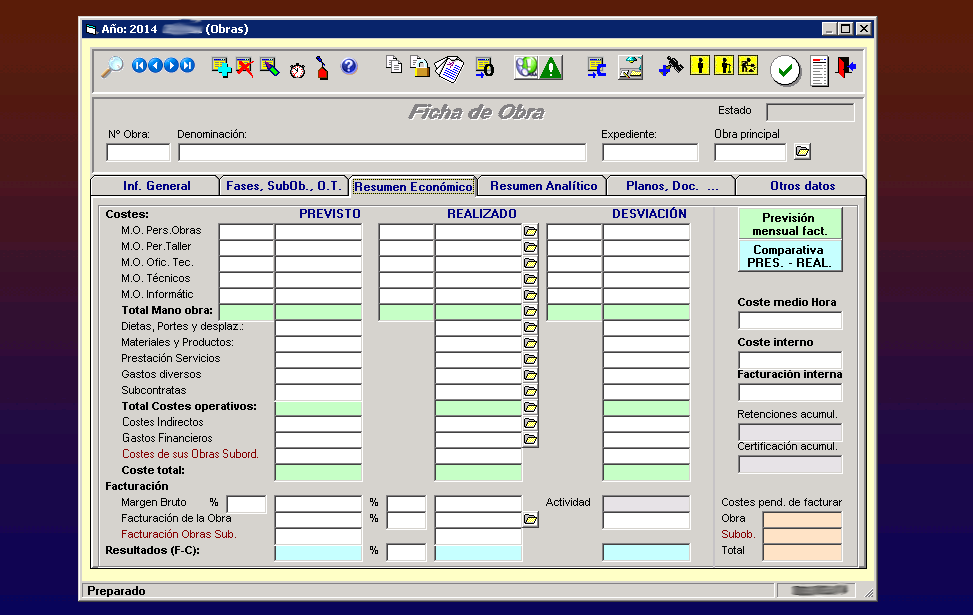
Task: Go to the first record
Action: click(139, 65)
